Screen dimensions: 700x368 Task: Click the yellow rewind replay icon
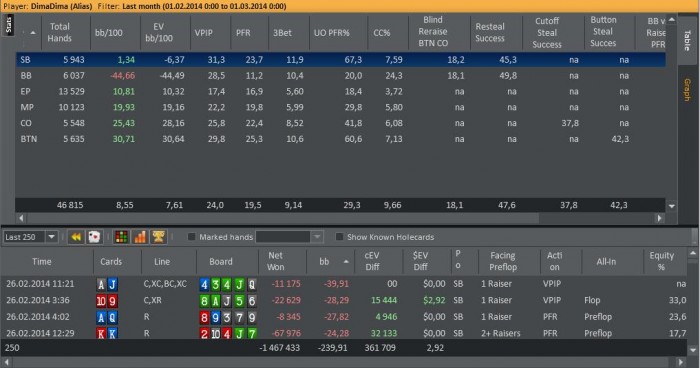(x=76, y=237)
